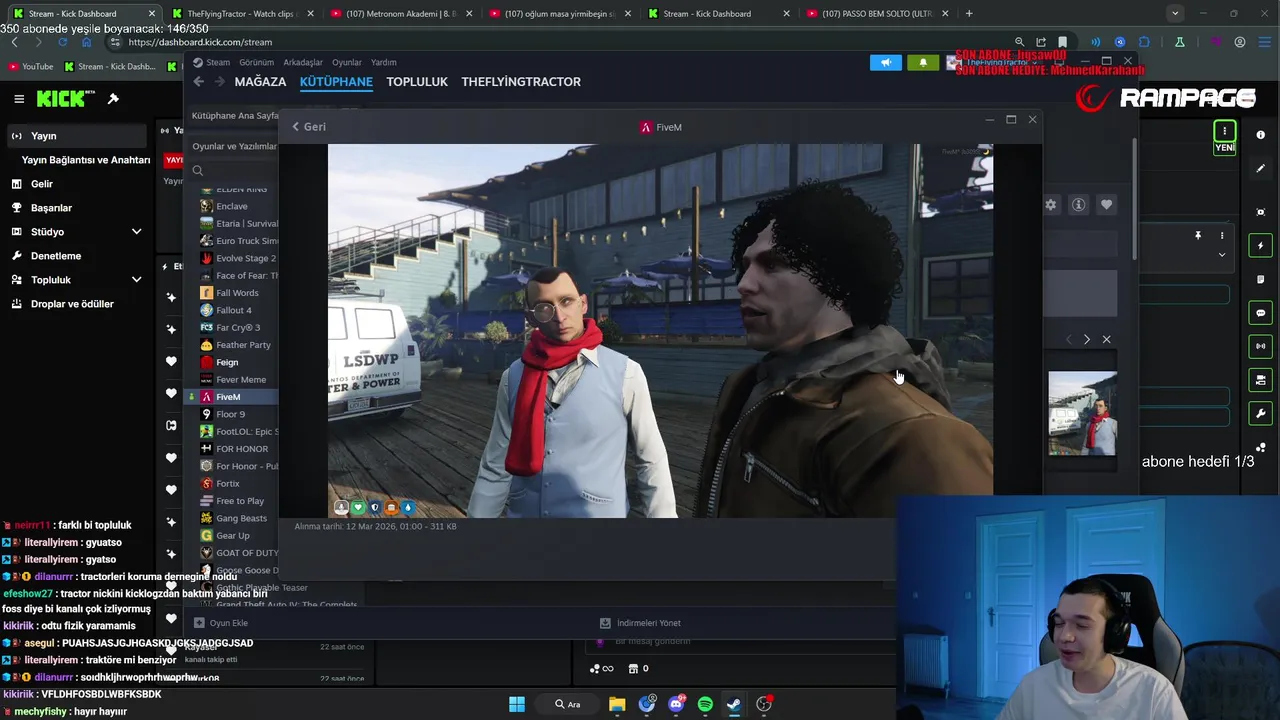Screen dimensions: 1280x720
Task: Select FOR HONOR in library list
Action: click(x=240, y=449)
